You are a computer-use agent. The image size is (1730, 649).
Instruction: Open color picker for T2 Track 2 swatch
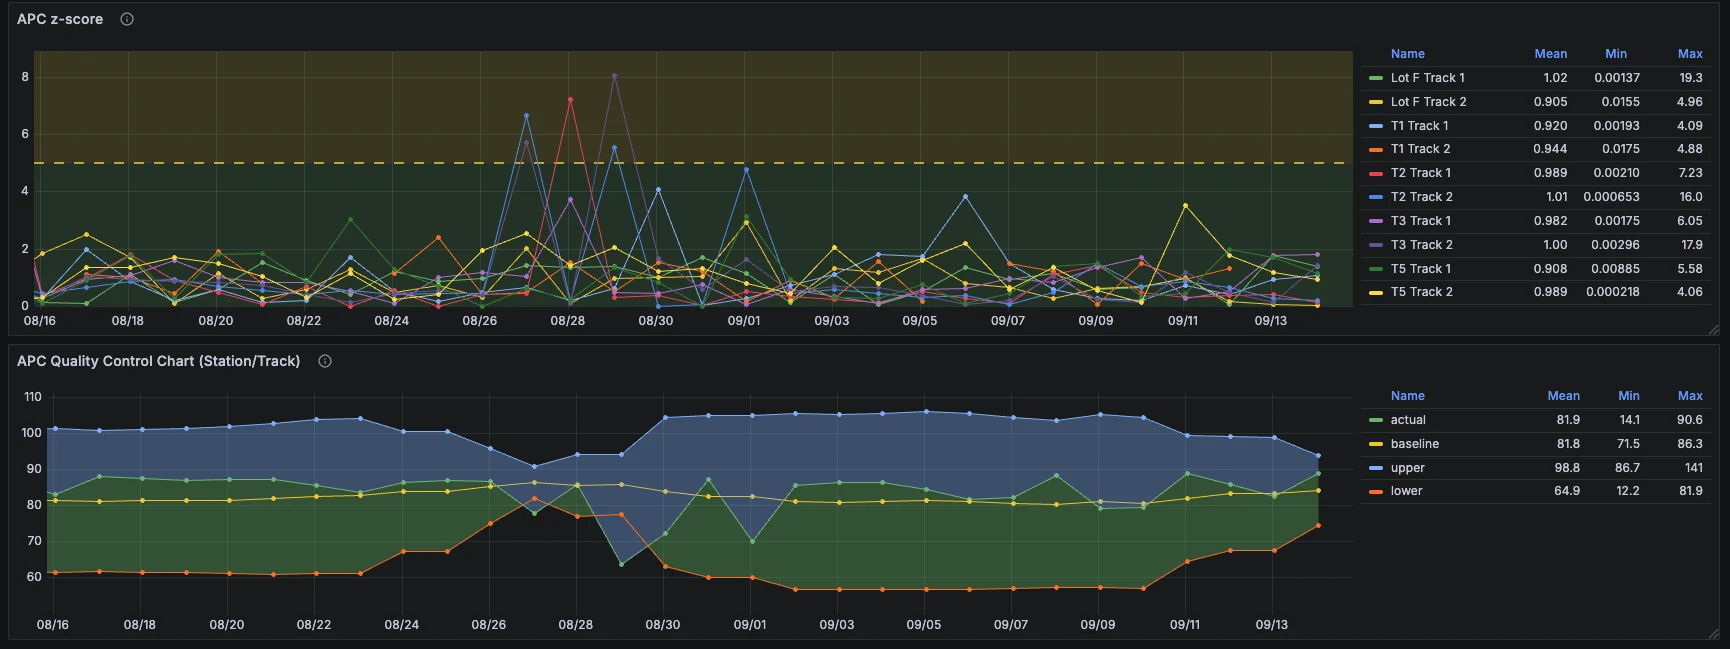[1375, 197]
